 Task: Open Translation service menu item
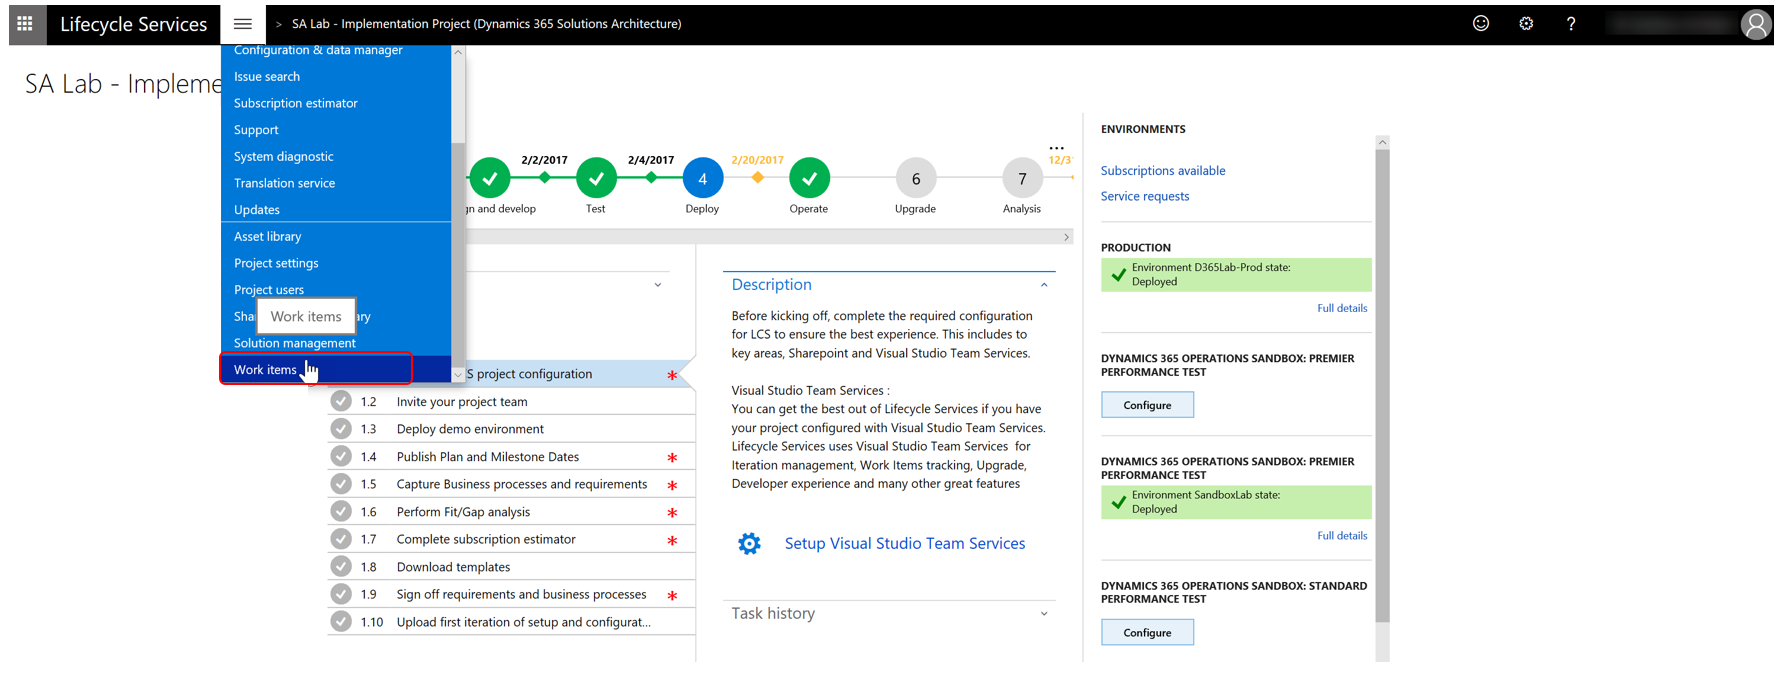pos(285,183)
